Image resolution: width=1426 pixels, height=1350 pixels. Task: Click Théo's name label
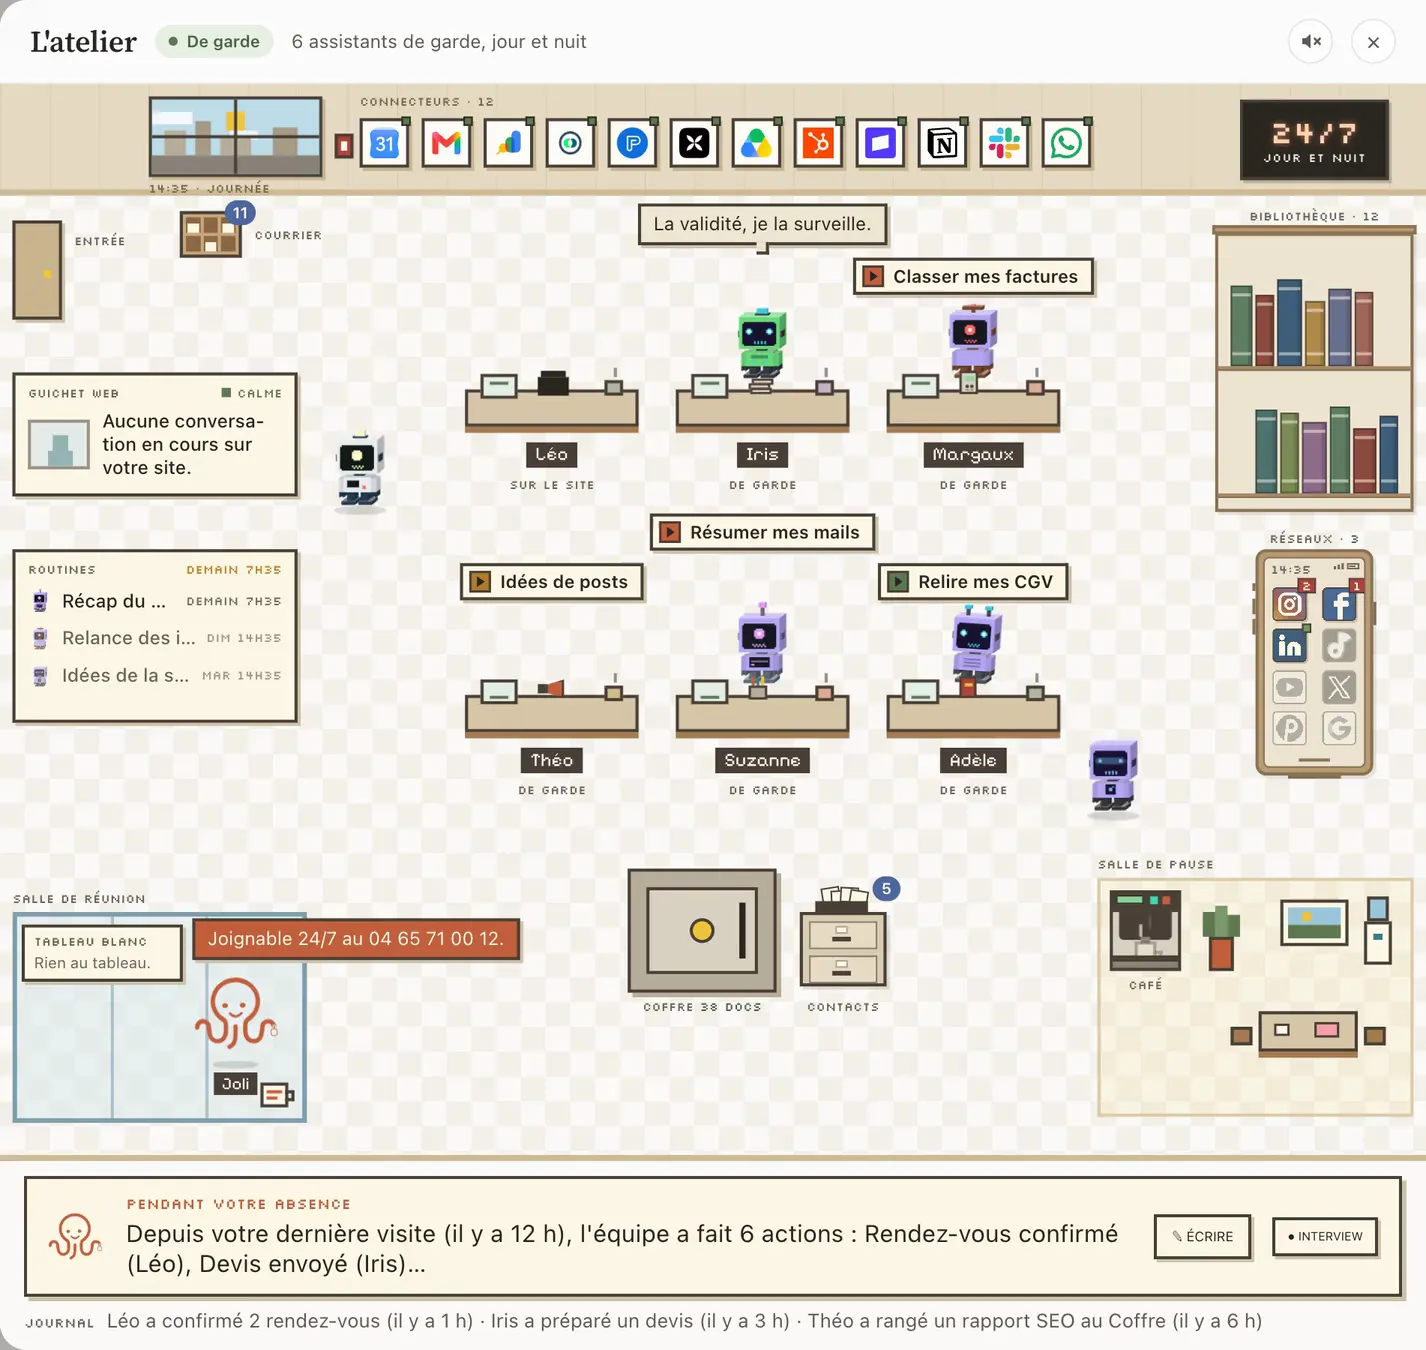click(552, 760)
